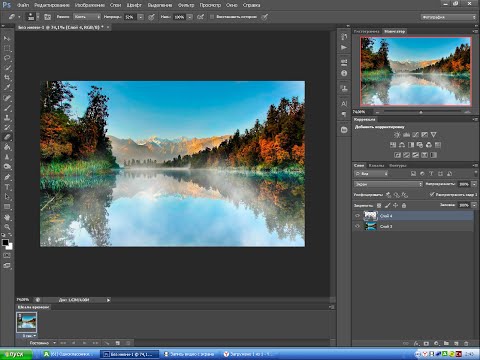Open the Загрузки taskbar button

click(249, 354)
